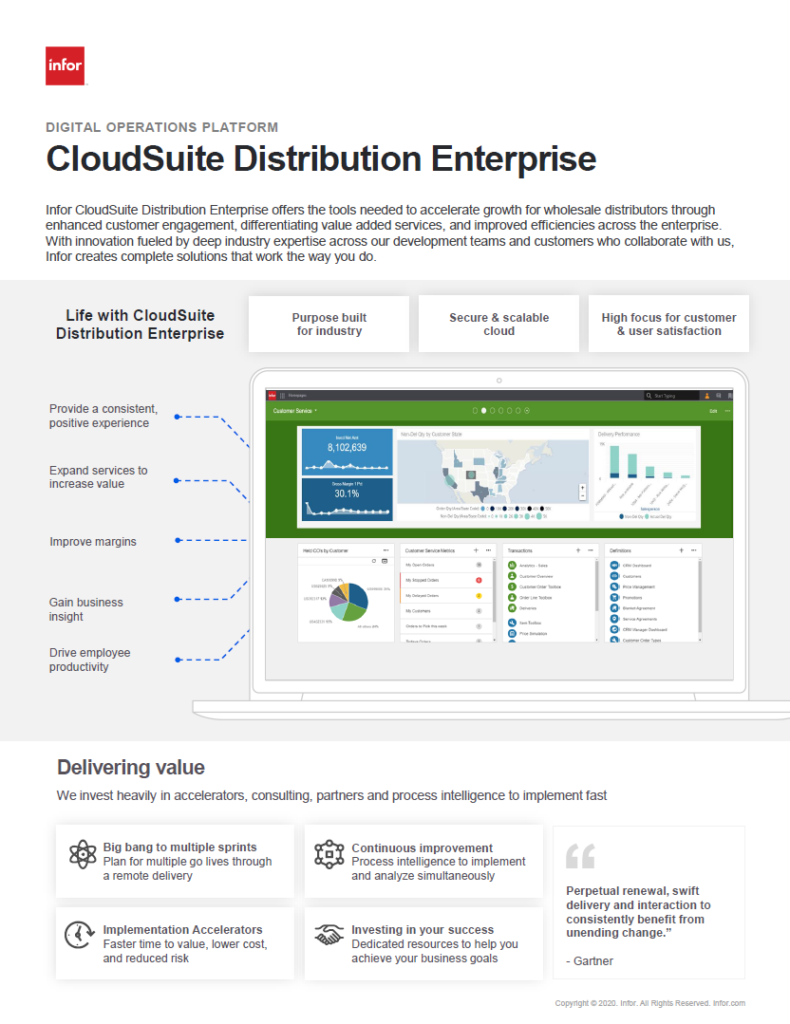Select My Delayed Orders metric row
Image resolution: width=790 pixels, height=1024 pixels.
[x=444, y=596]
